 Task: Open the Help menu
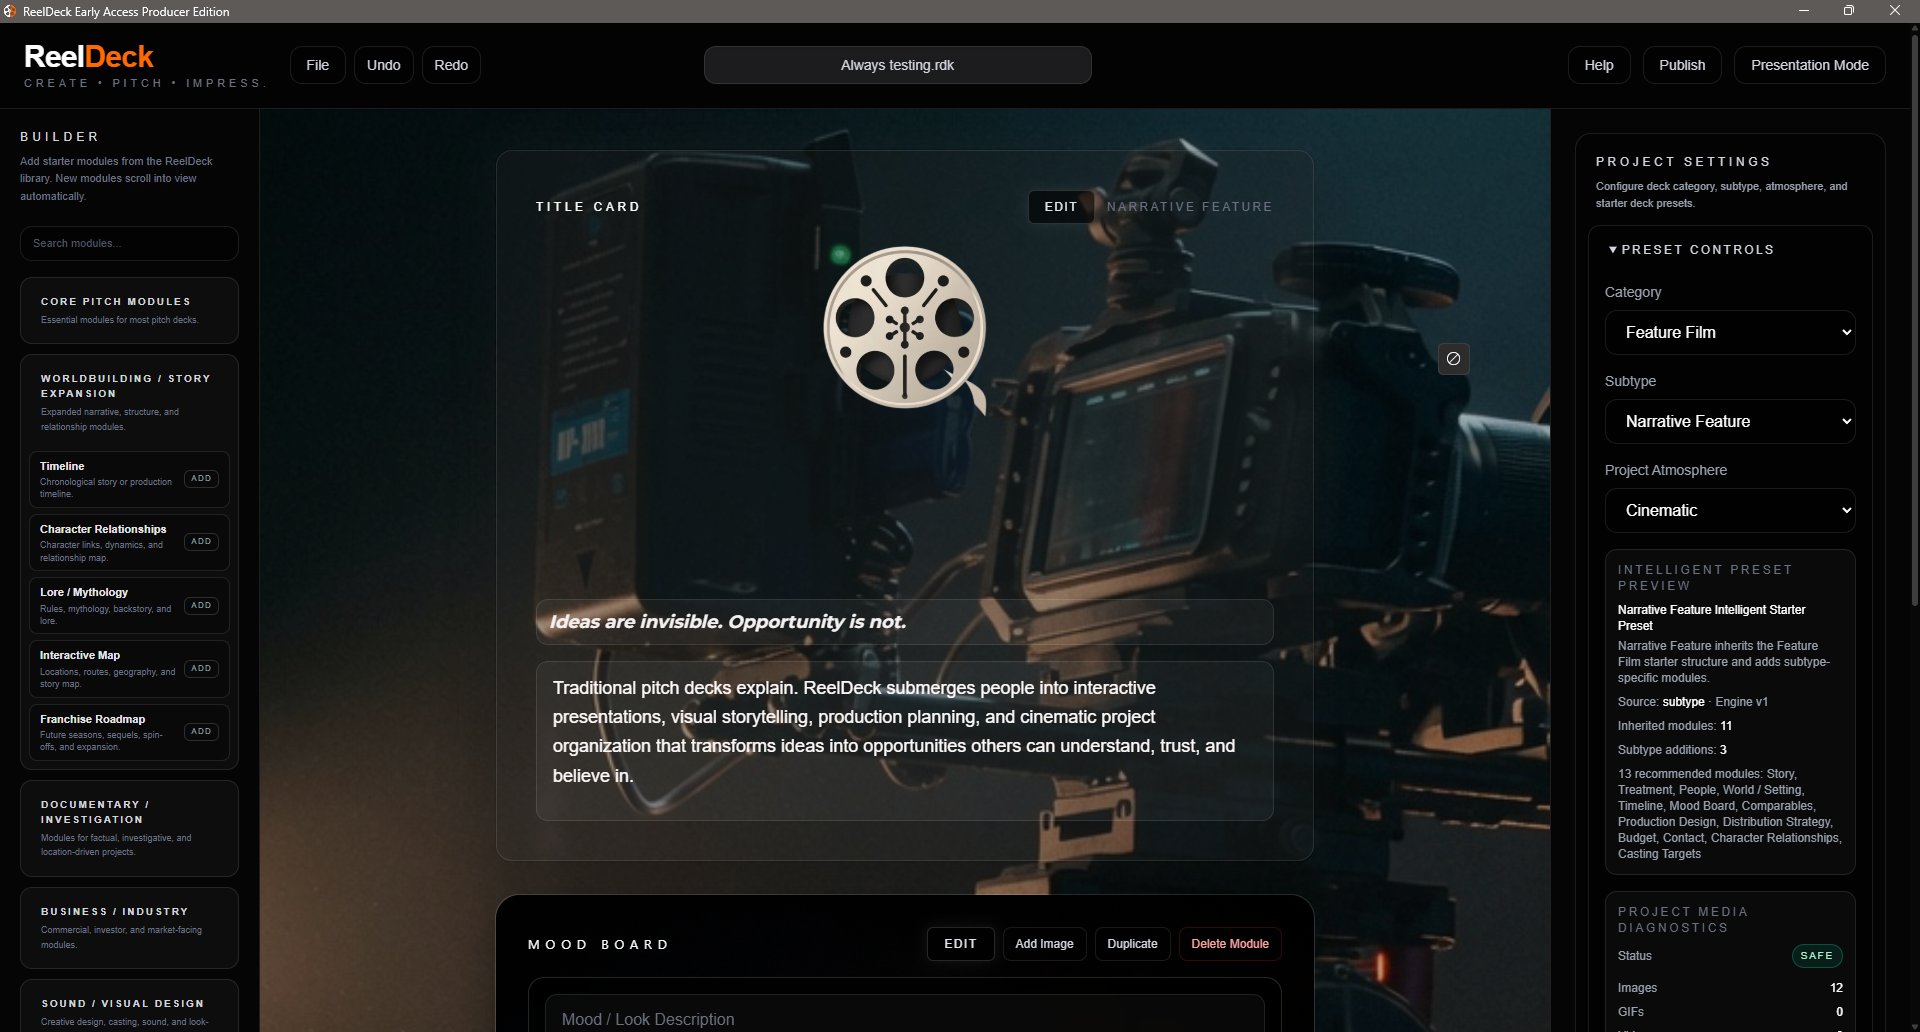click(1598, 65)
